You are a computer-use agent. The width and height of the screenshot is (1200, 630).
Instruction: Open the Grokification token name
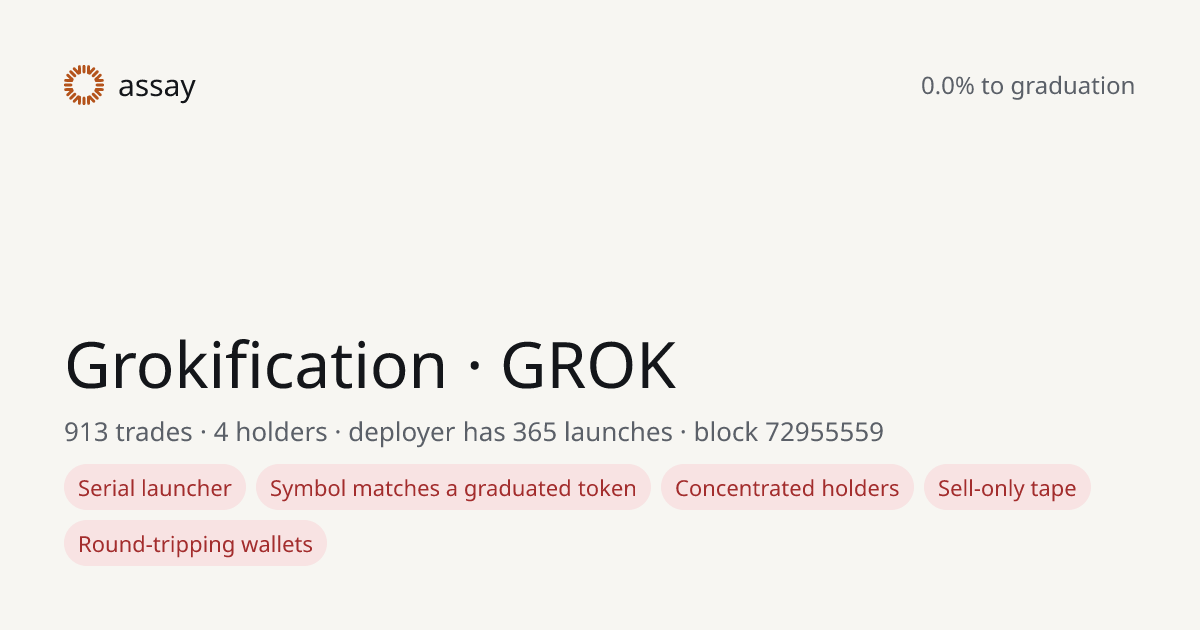[x=256, y=365]
